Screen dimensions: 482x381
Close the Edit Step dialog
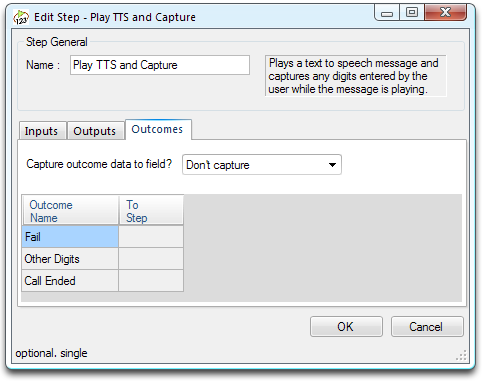tap(445, 13)
